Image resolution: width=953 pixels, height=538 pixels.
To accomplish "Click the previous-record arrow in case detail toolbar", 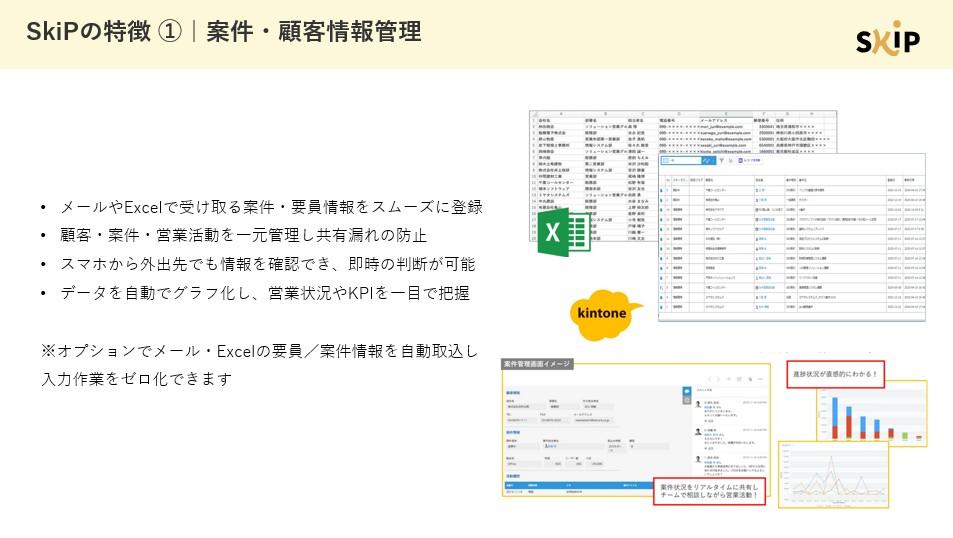I will coord(708,380).
